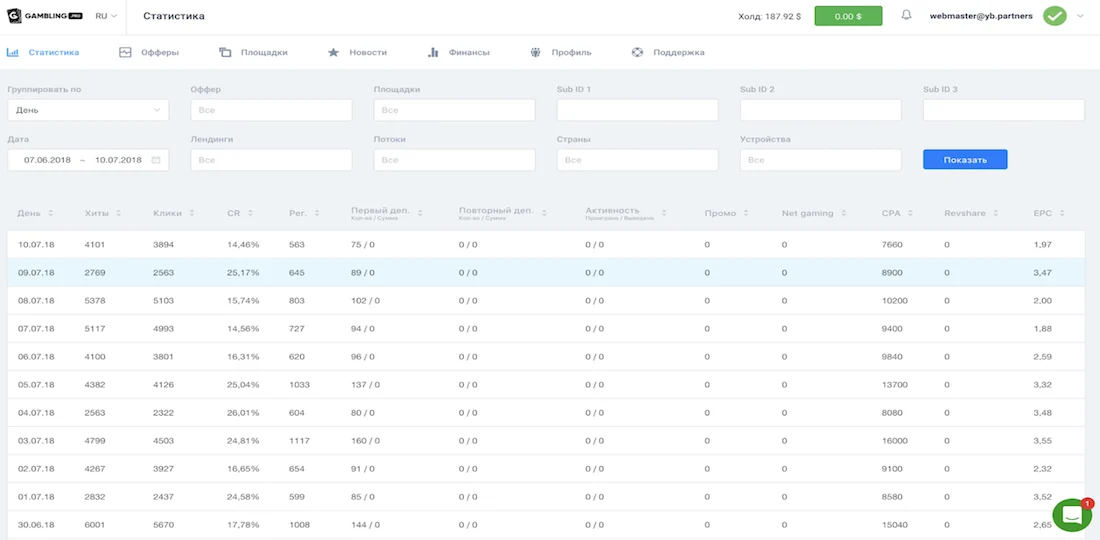Click the green checkmark avatar icon
The image size is (1100, 540).
pos(1054,15)
